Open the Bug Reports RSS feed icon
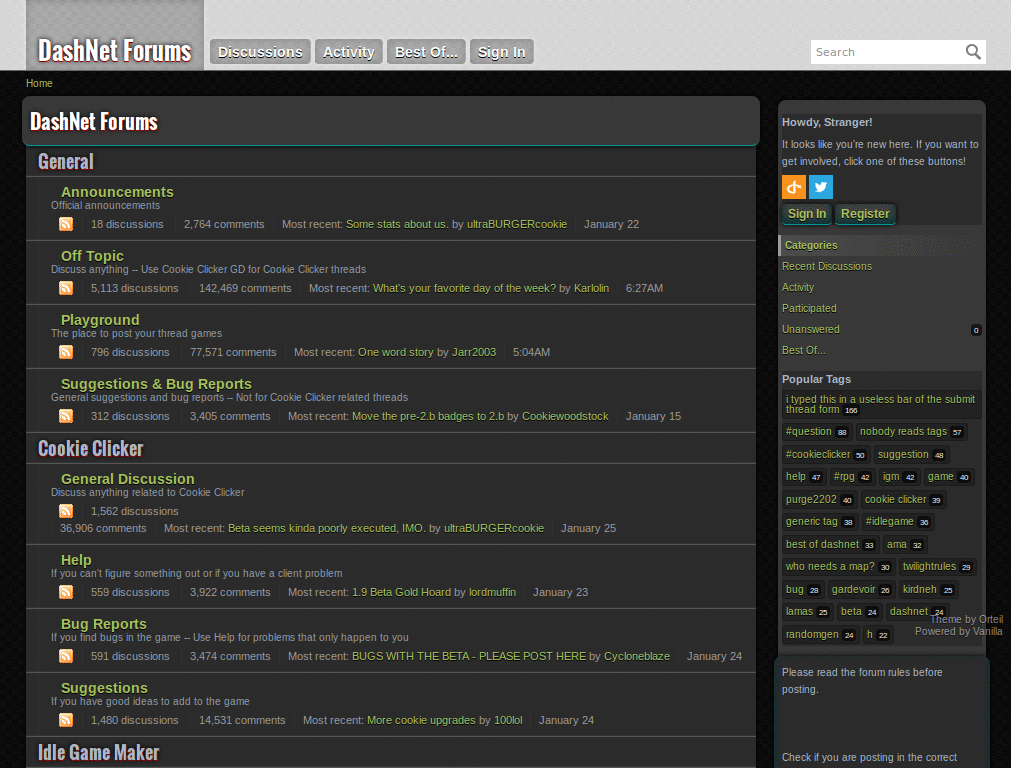This screenshot has width=1024, height=768. (x=66, y=655)
